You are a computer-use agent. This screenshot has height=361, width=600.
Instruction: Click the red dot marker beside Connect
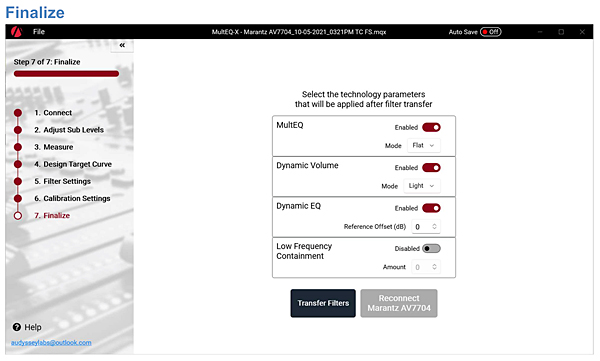(18, 113)
